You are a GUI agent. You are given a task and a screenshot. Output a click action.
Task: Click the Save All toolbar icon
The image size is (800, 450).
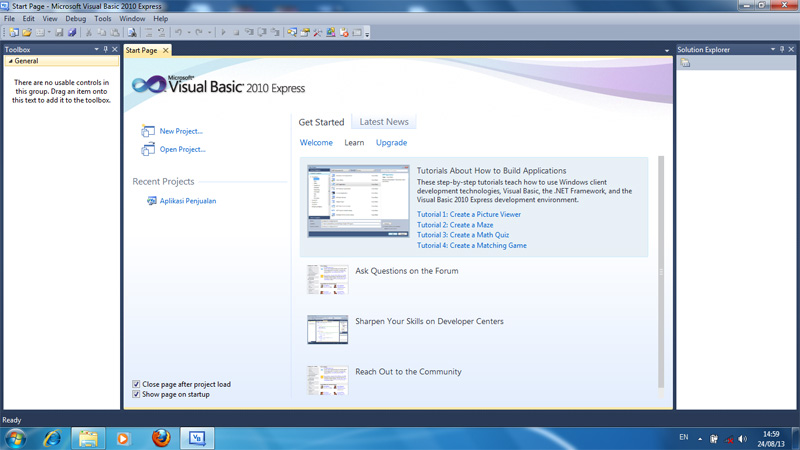click(x=72, y=33)
